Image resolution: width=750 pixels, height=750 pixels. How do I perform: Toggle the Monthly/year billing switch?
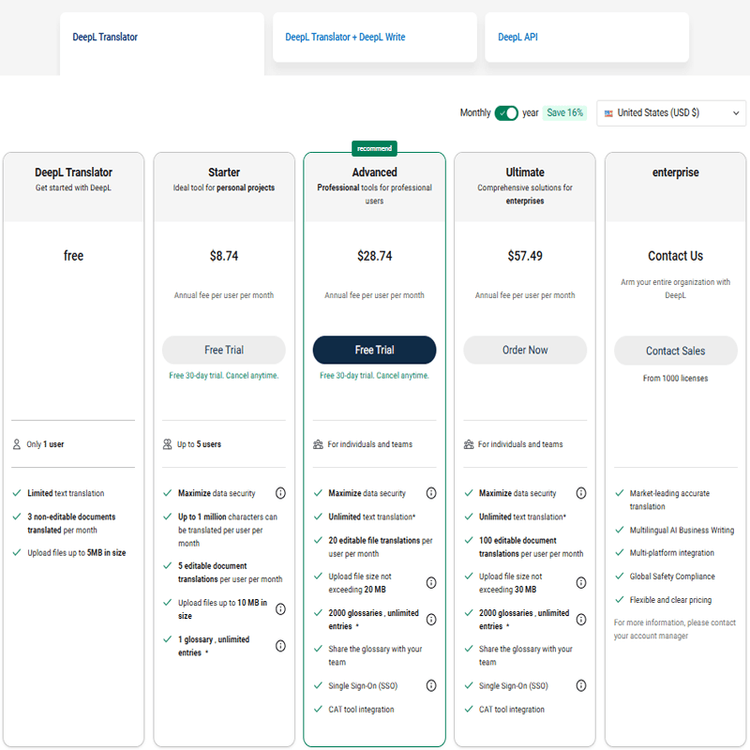(x=506, y=113)
